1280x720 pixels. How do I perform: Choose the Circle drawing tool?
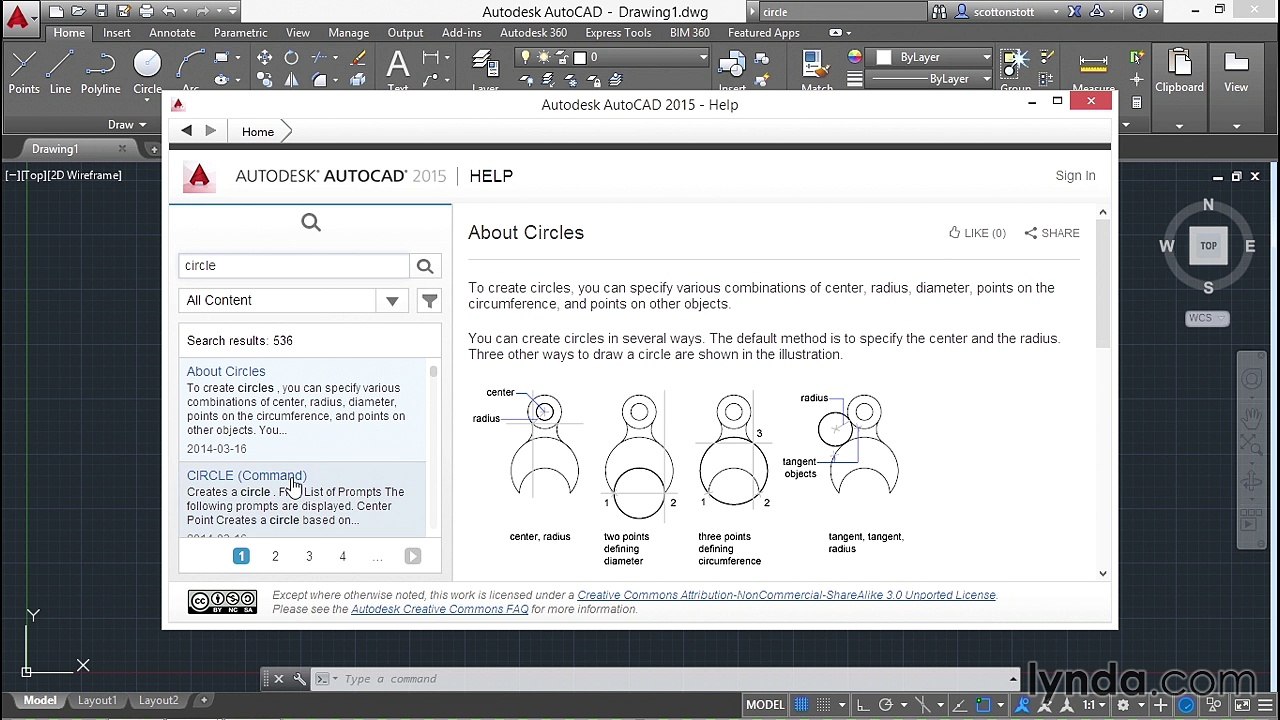147,72
